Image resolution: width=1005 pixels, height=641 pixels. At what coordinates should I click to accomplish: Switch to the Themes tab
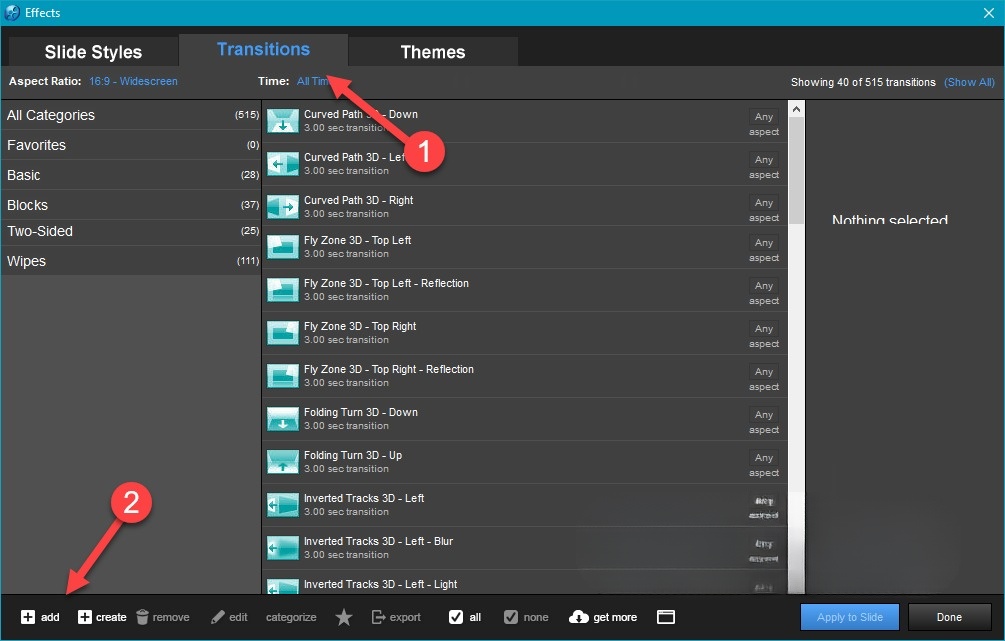pyautogui.click(x=433, y=52)
